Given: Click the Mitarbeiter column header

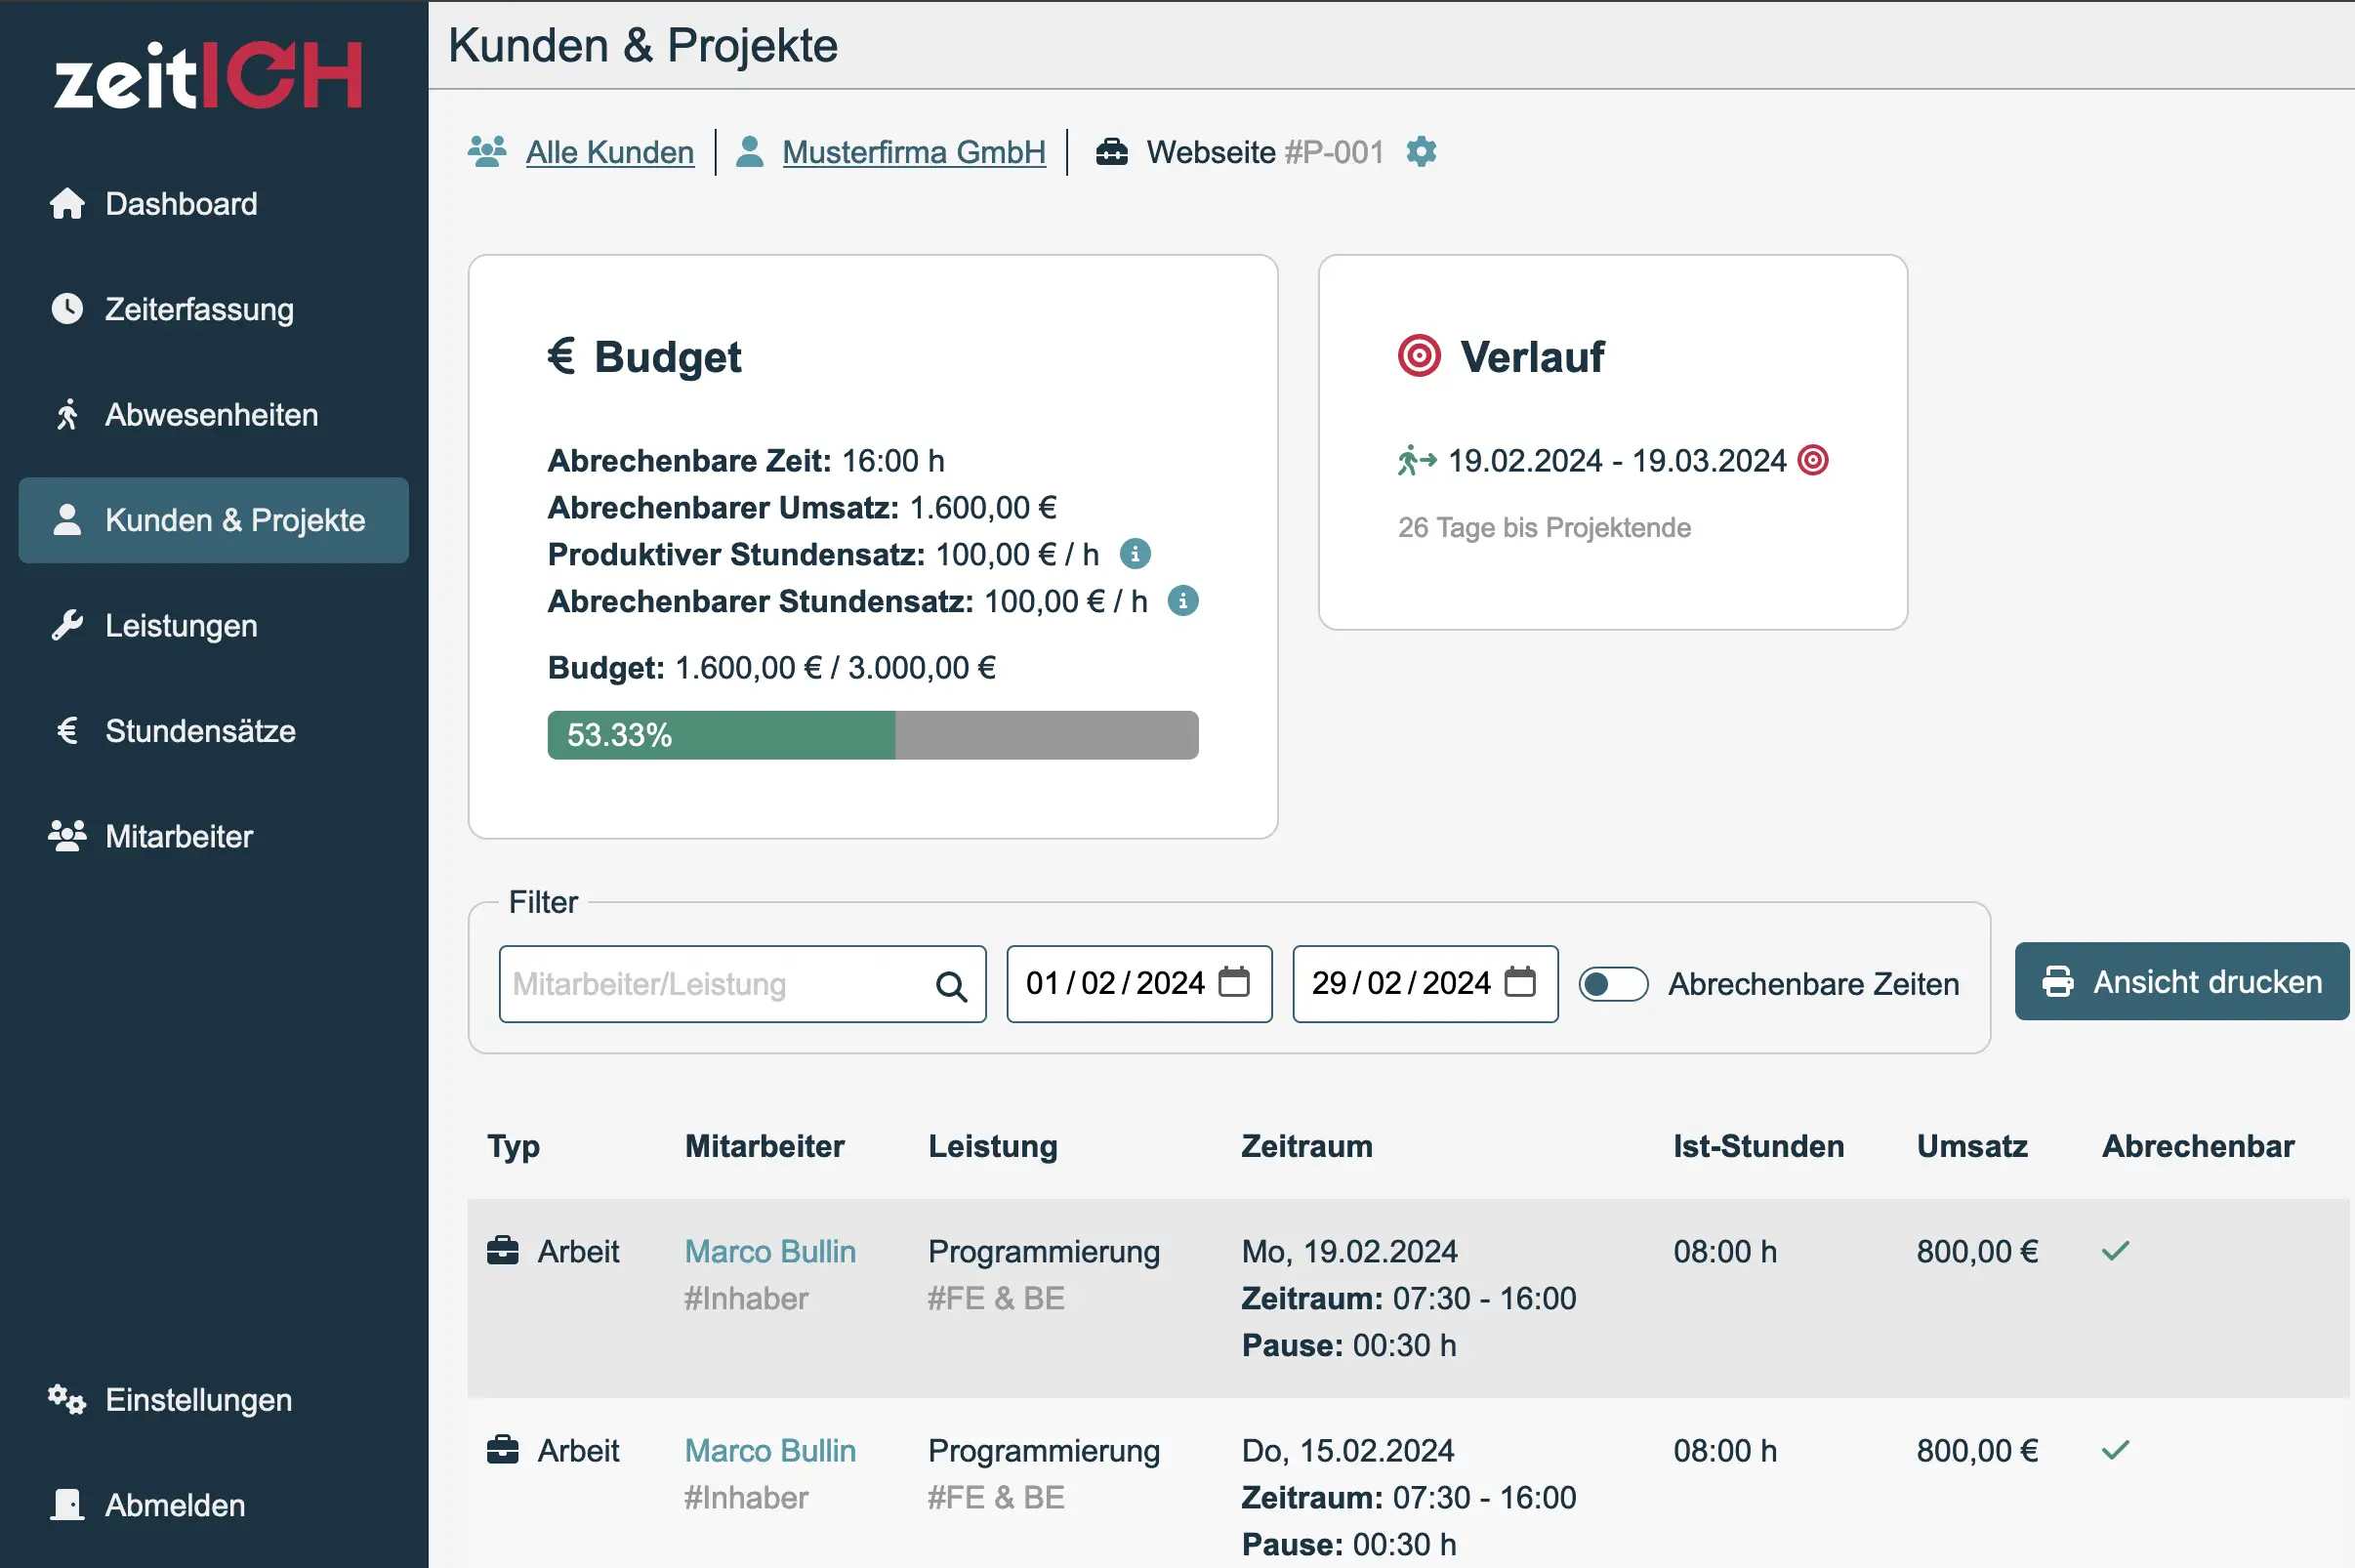Looking at the screenshot, I should (764, 1146).
